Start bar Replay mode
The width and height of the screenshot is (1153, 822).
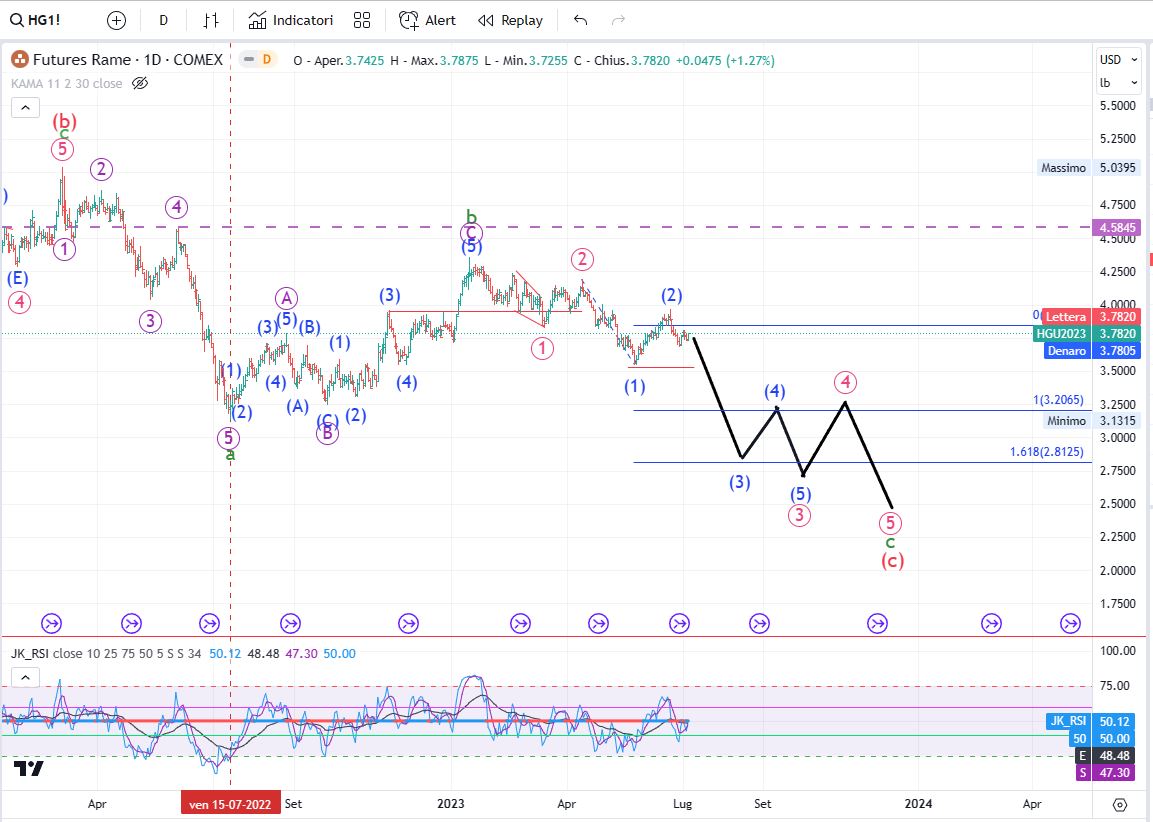pos(510,20)
